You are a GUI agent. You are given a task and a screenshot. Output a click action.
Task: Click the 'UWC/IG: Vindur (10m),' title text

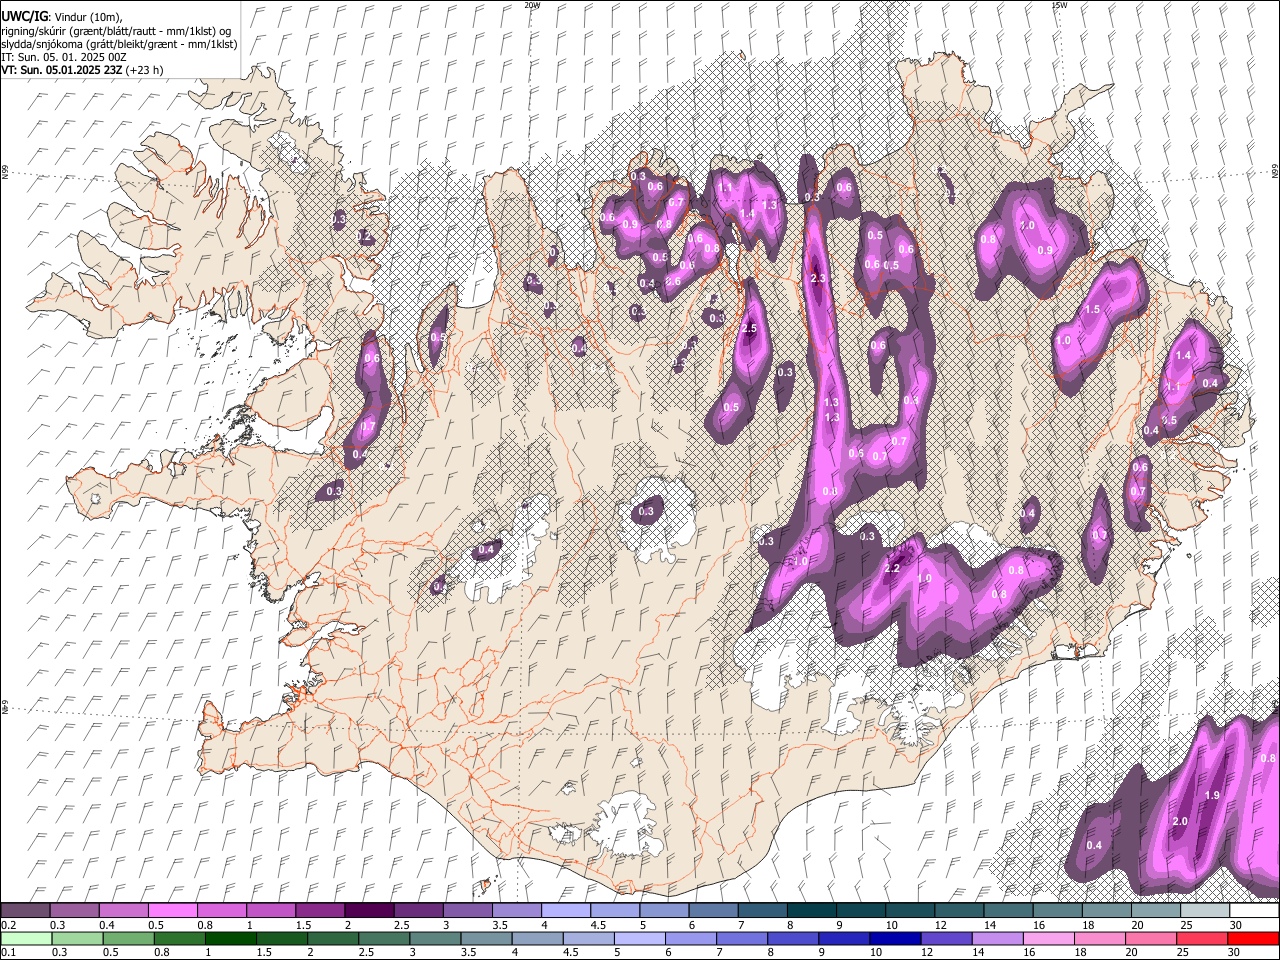(x=62, y=16)
